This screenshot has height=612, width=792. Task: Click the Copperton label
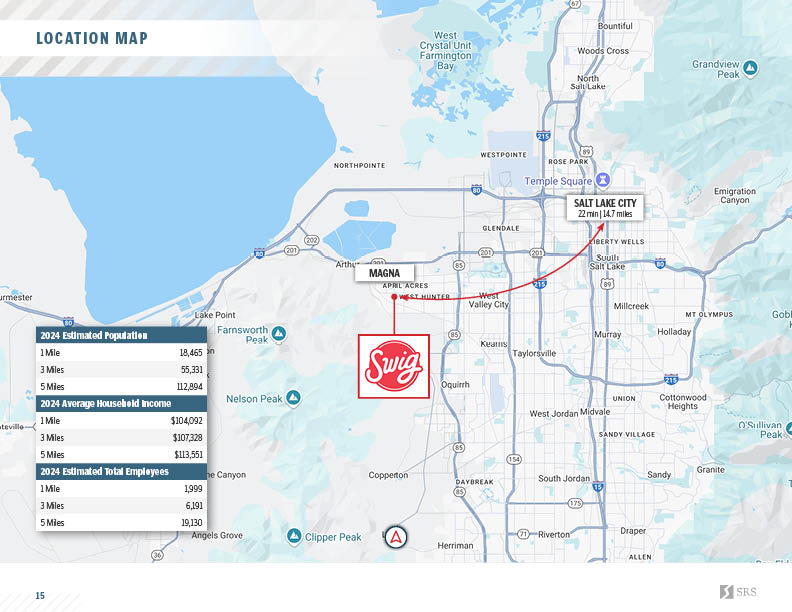(388, 475)
